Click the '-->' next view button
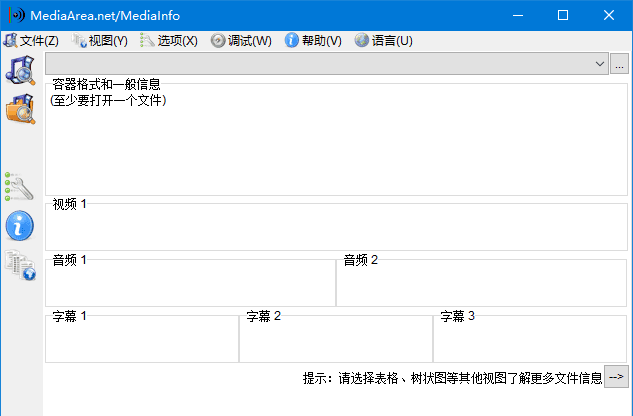 616,377
